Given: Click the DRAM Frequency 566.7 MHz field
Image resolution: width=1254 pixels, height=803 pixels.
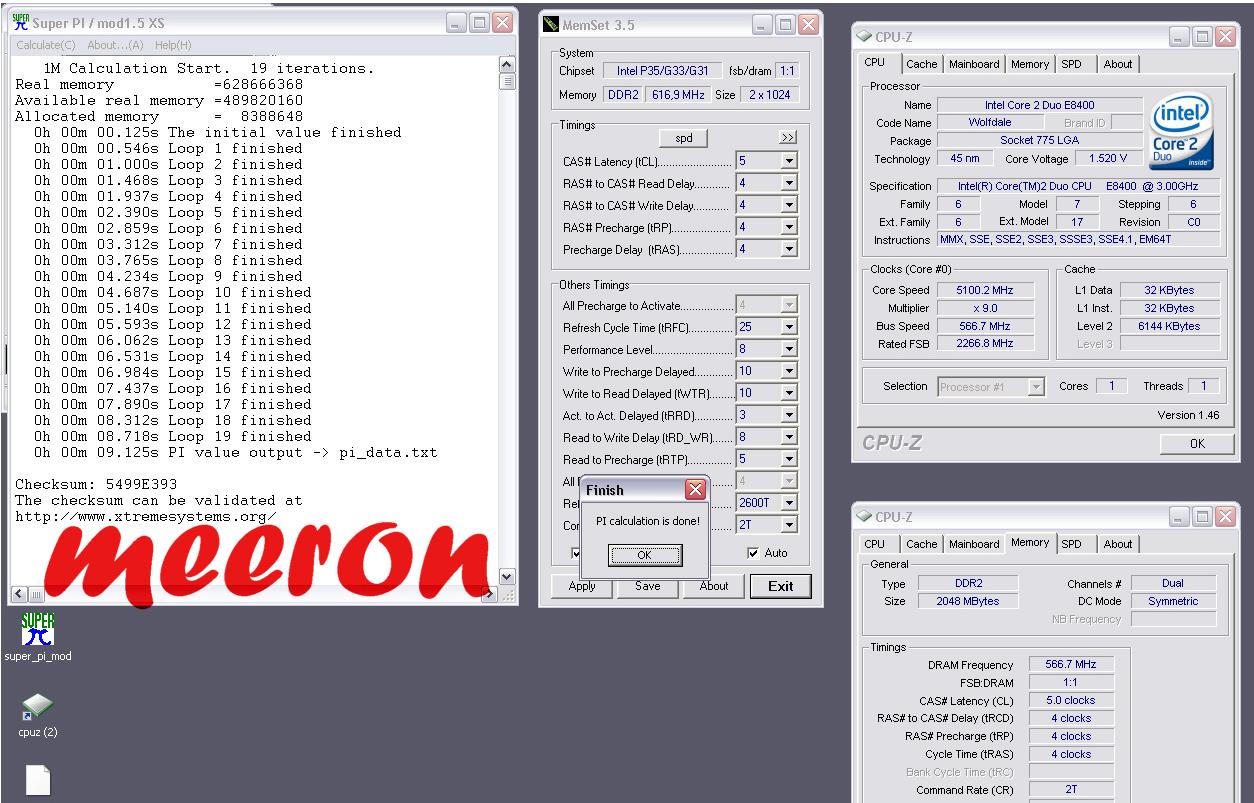Looking at the screenshot, I should click(1070, 664).
